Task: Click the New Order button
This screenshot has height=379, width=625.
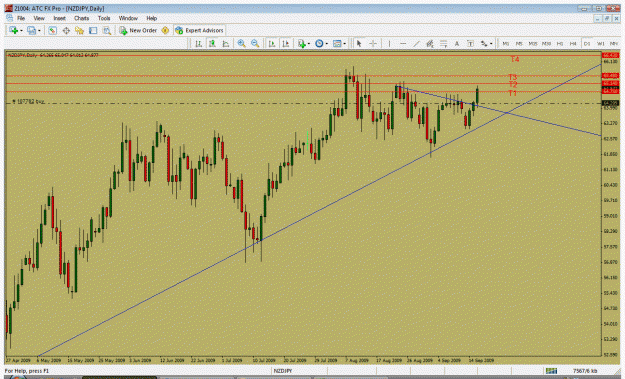Action: pos(138,30)
